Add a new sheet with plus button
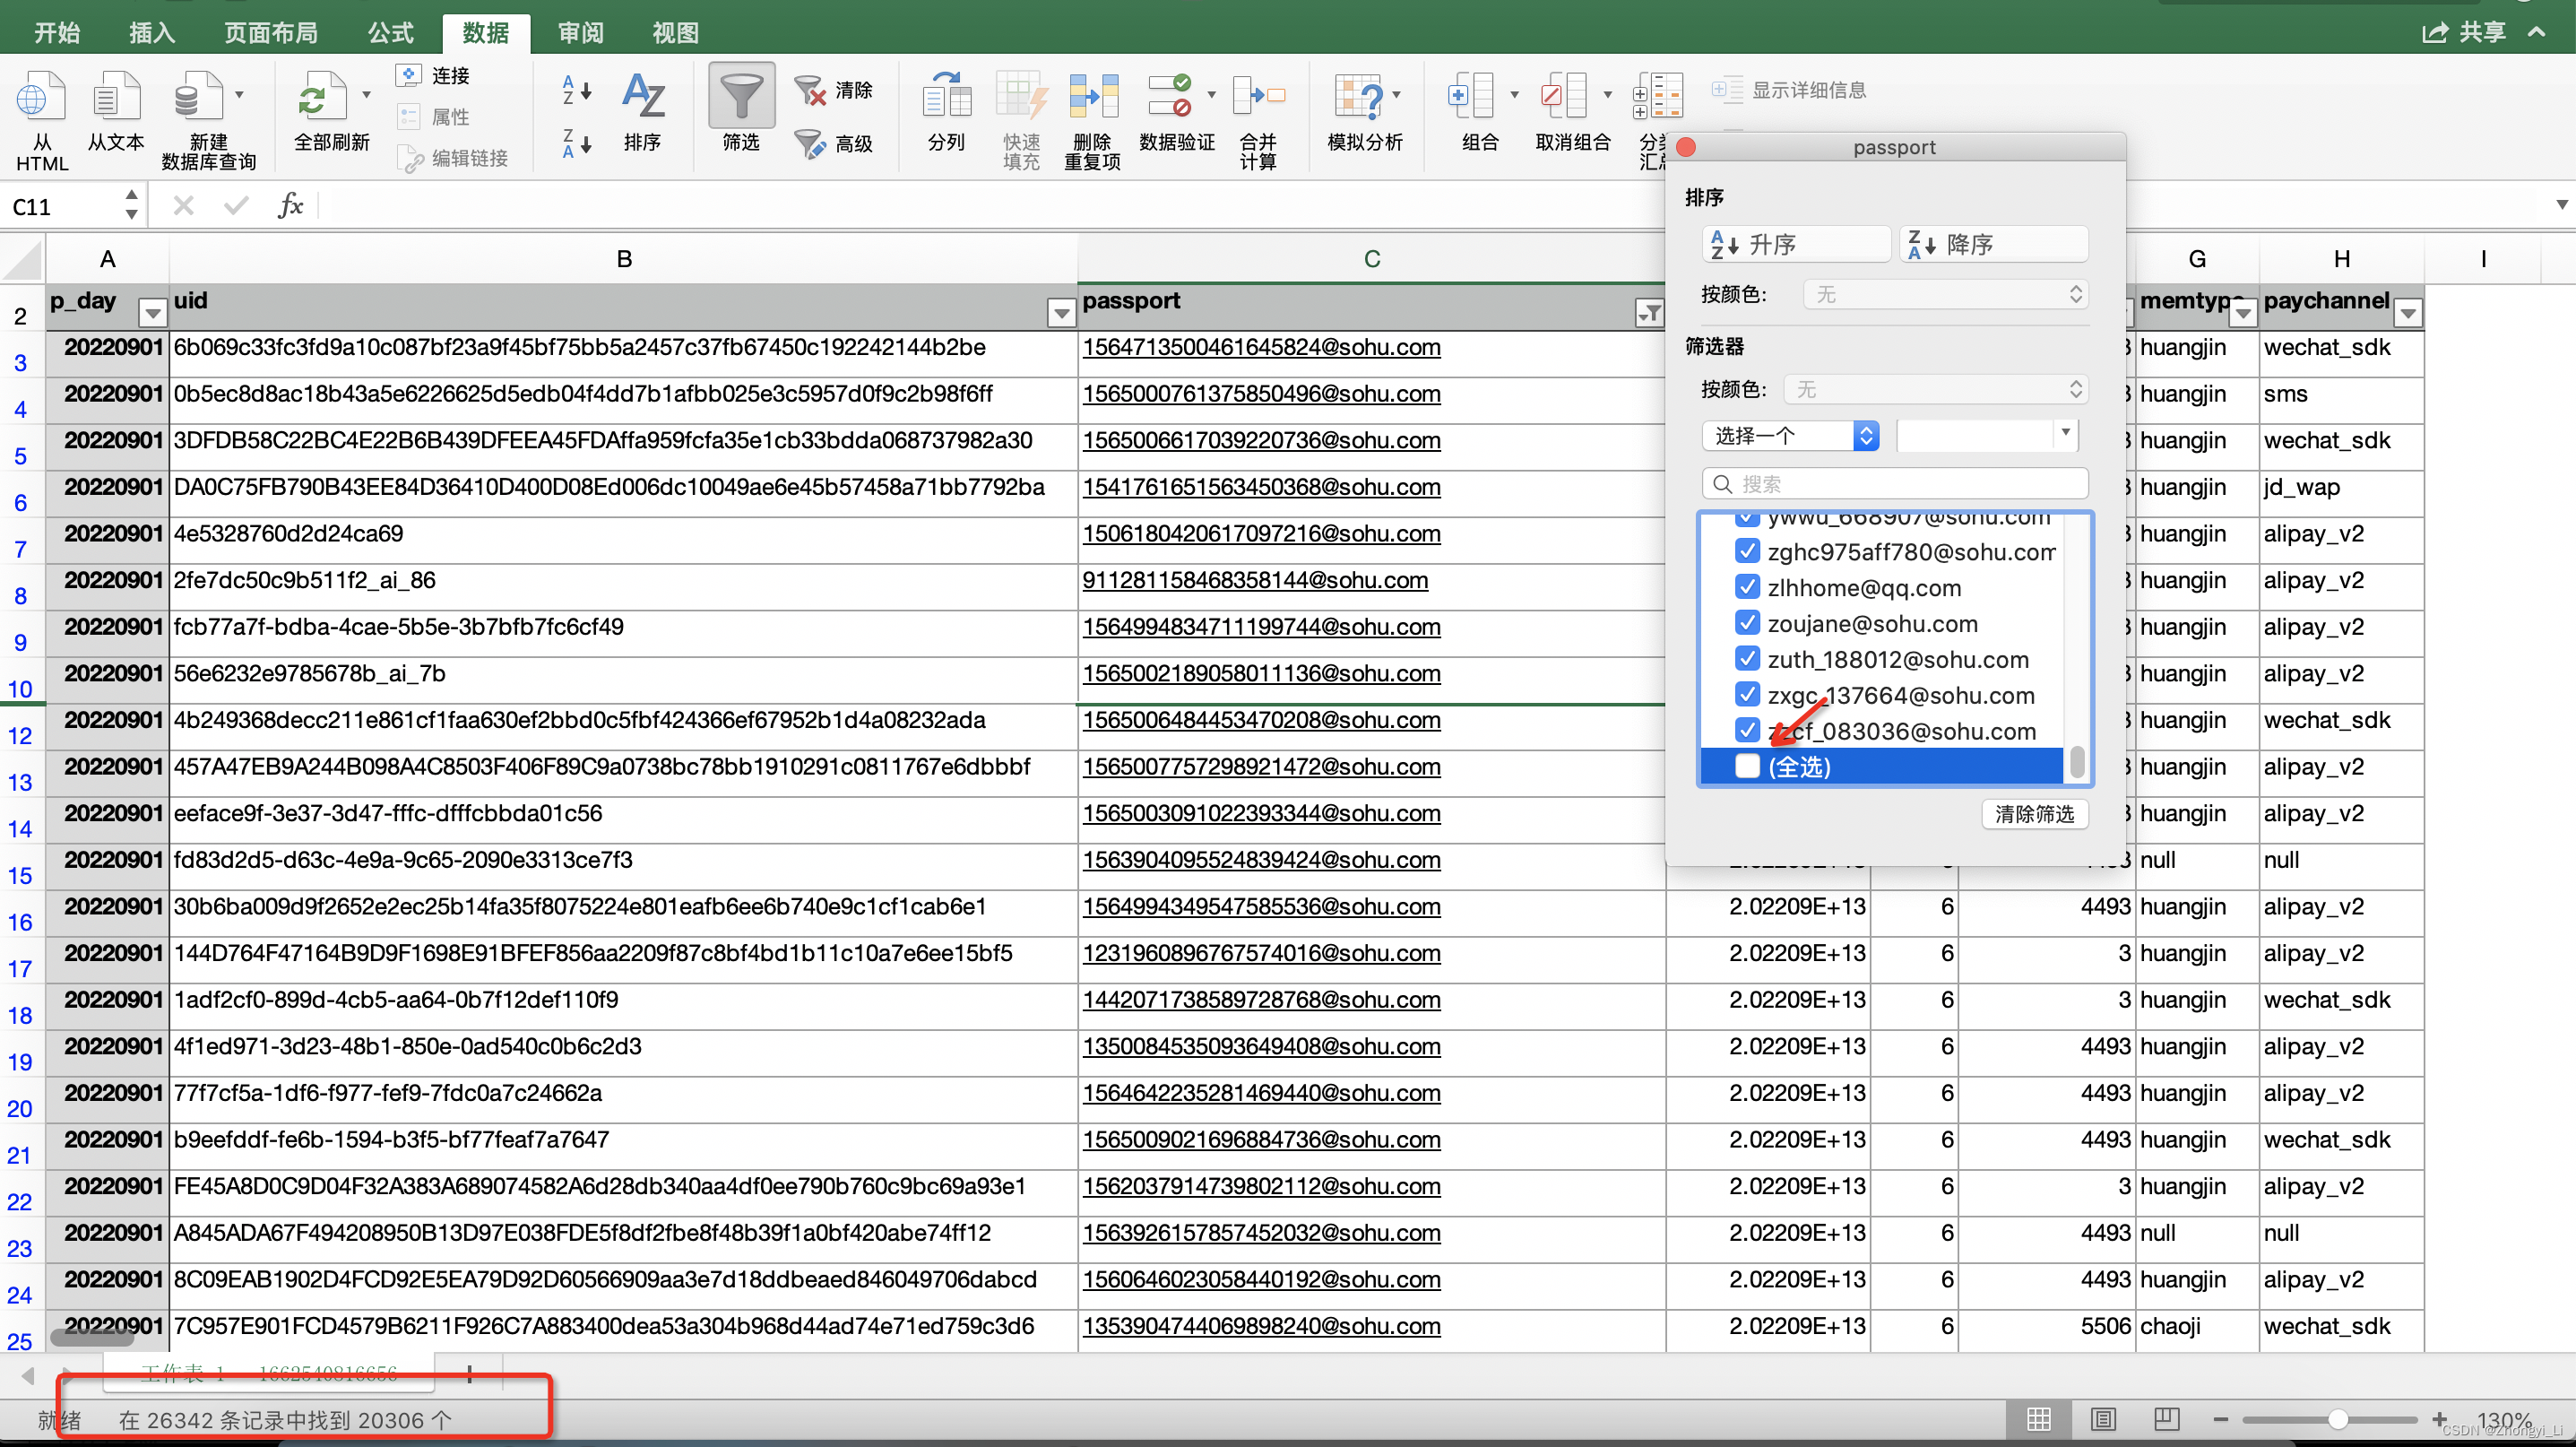Viewport: 2576px width, 1447px height. 469,1375
